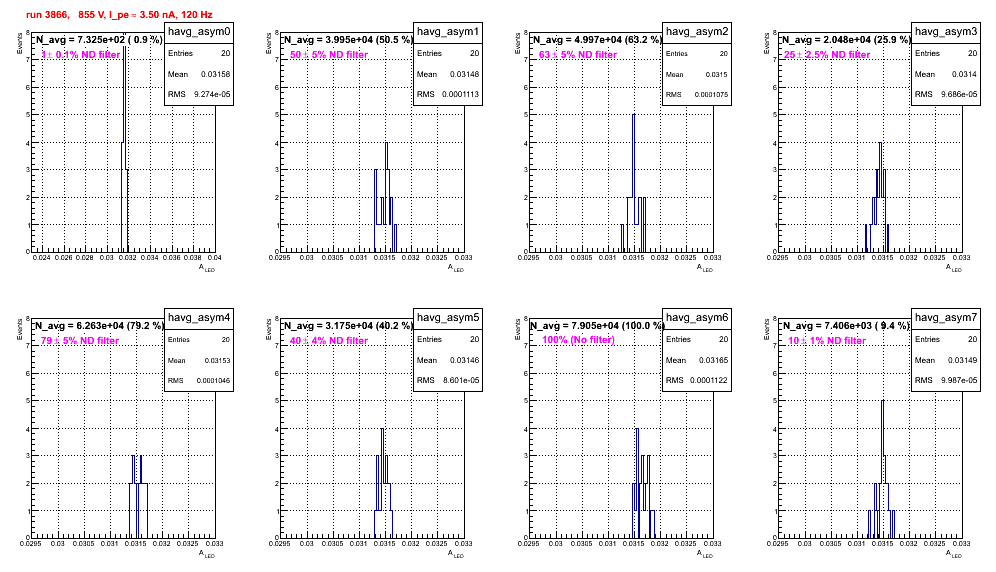
Task: Click the N_avg = 4.997e+04 label
Action: tap(596, 40)
